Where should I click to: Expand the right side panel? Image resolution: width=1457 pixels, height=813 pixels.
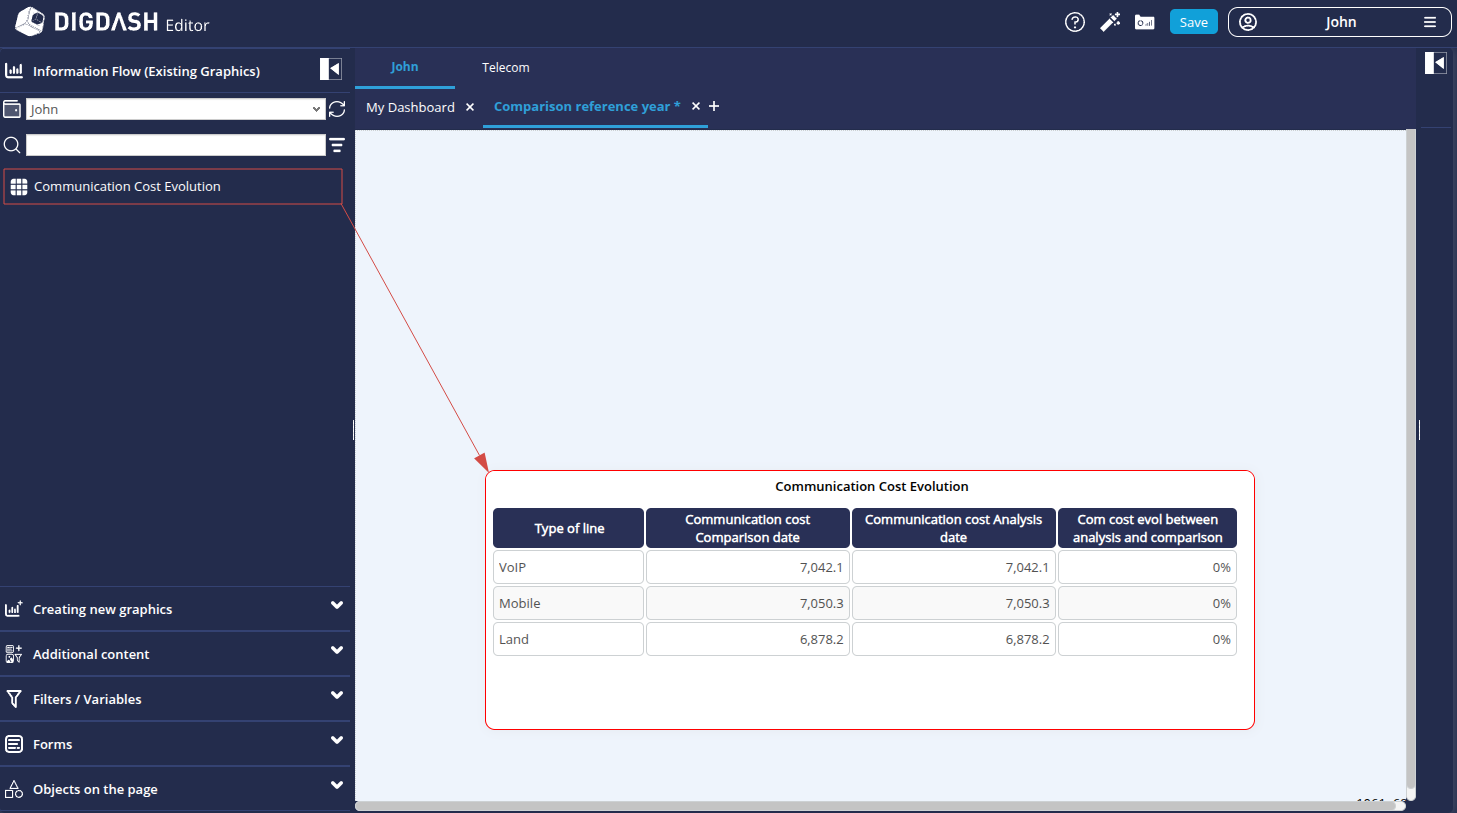tap(1435, 63)
